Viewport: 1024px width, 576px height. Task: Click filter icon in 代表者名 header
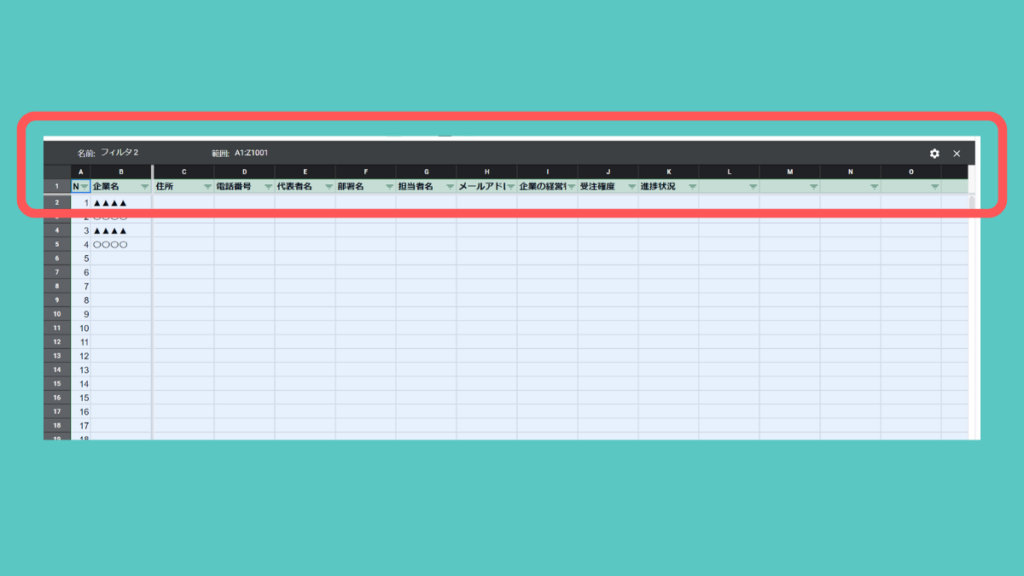(328, 187)
